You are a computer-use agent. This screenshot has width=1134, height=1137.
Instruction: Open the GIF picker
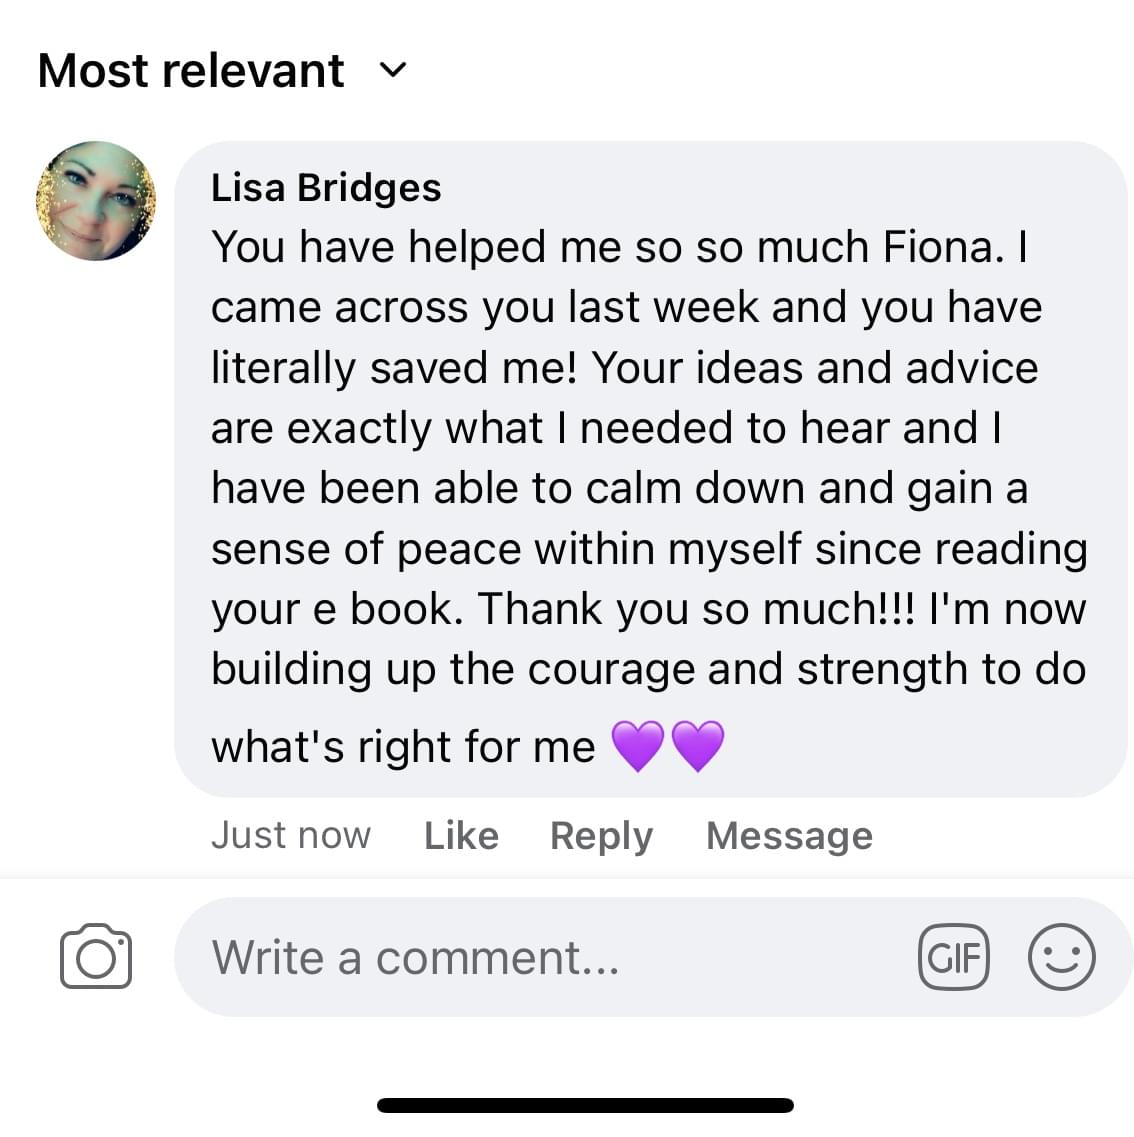pos(953,957)
